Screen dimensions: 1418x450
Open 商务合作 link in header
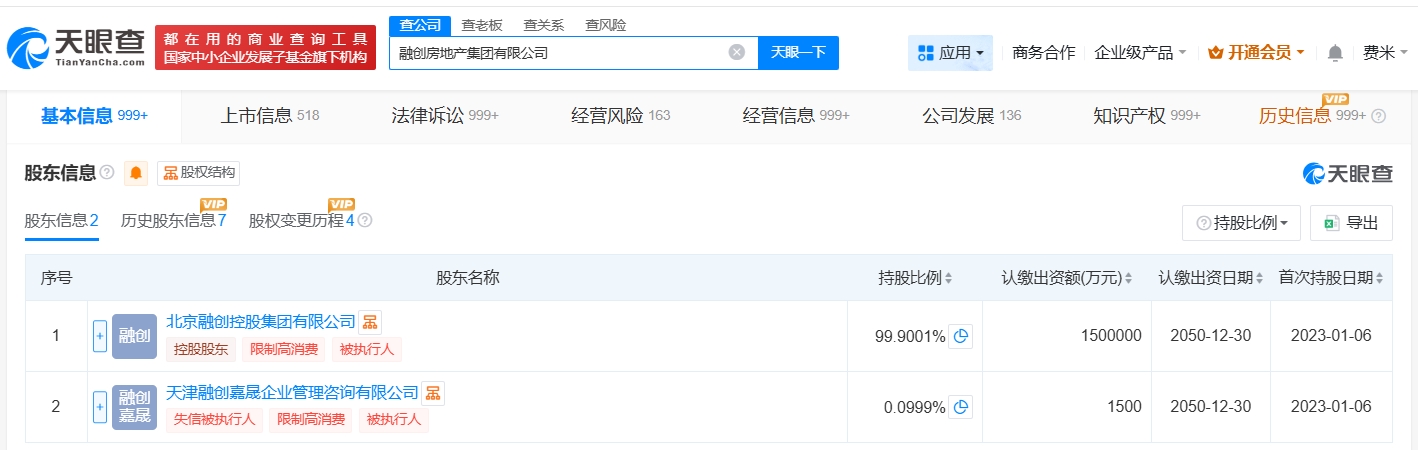coord(1043,52)
